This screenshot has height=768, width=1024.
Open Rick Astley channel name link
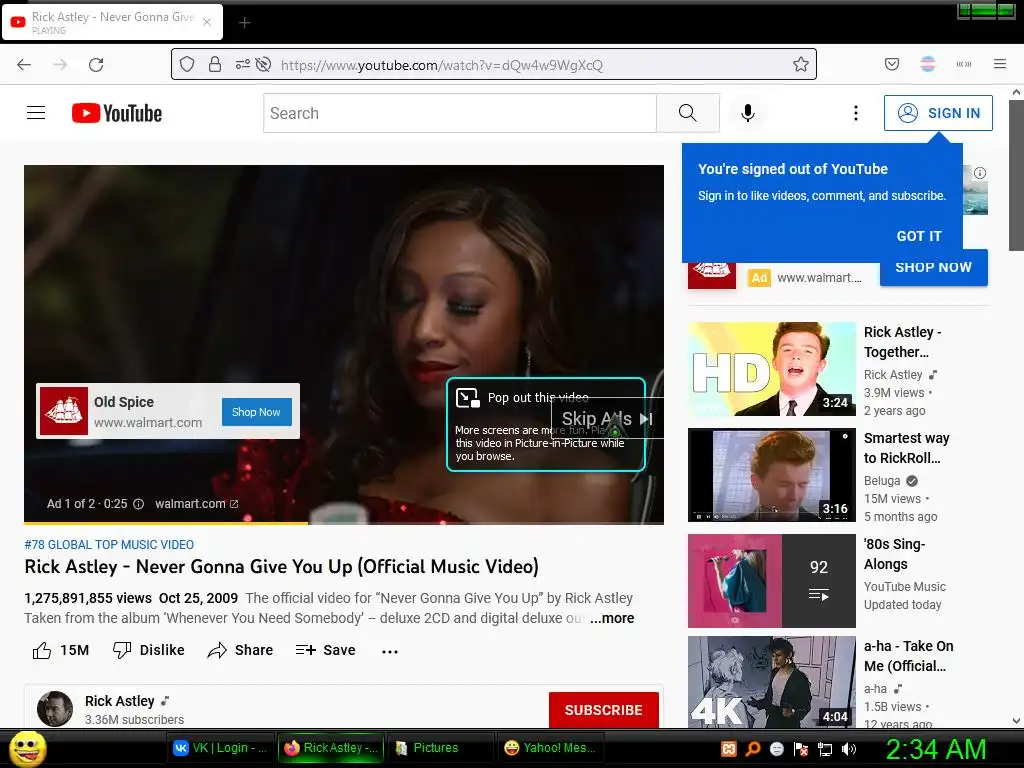click(120, 701)
